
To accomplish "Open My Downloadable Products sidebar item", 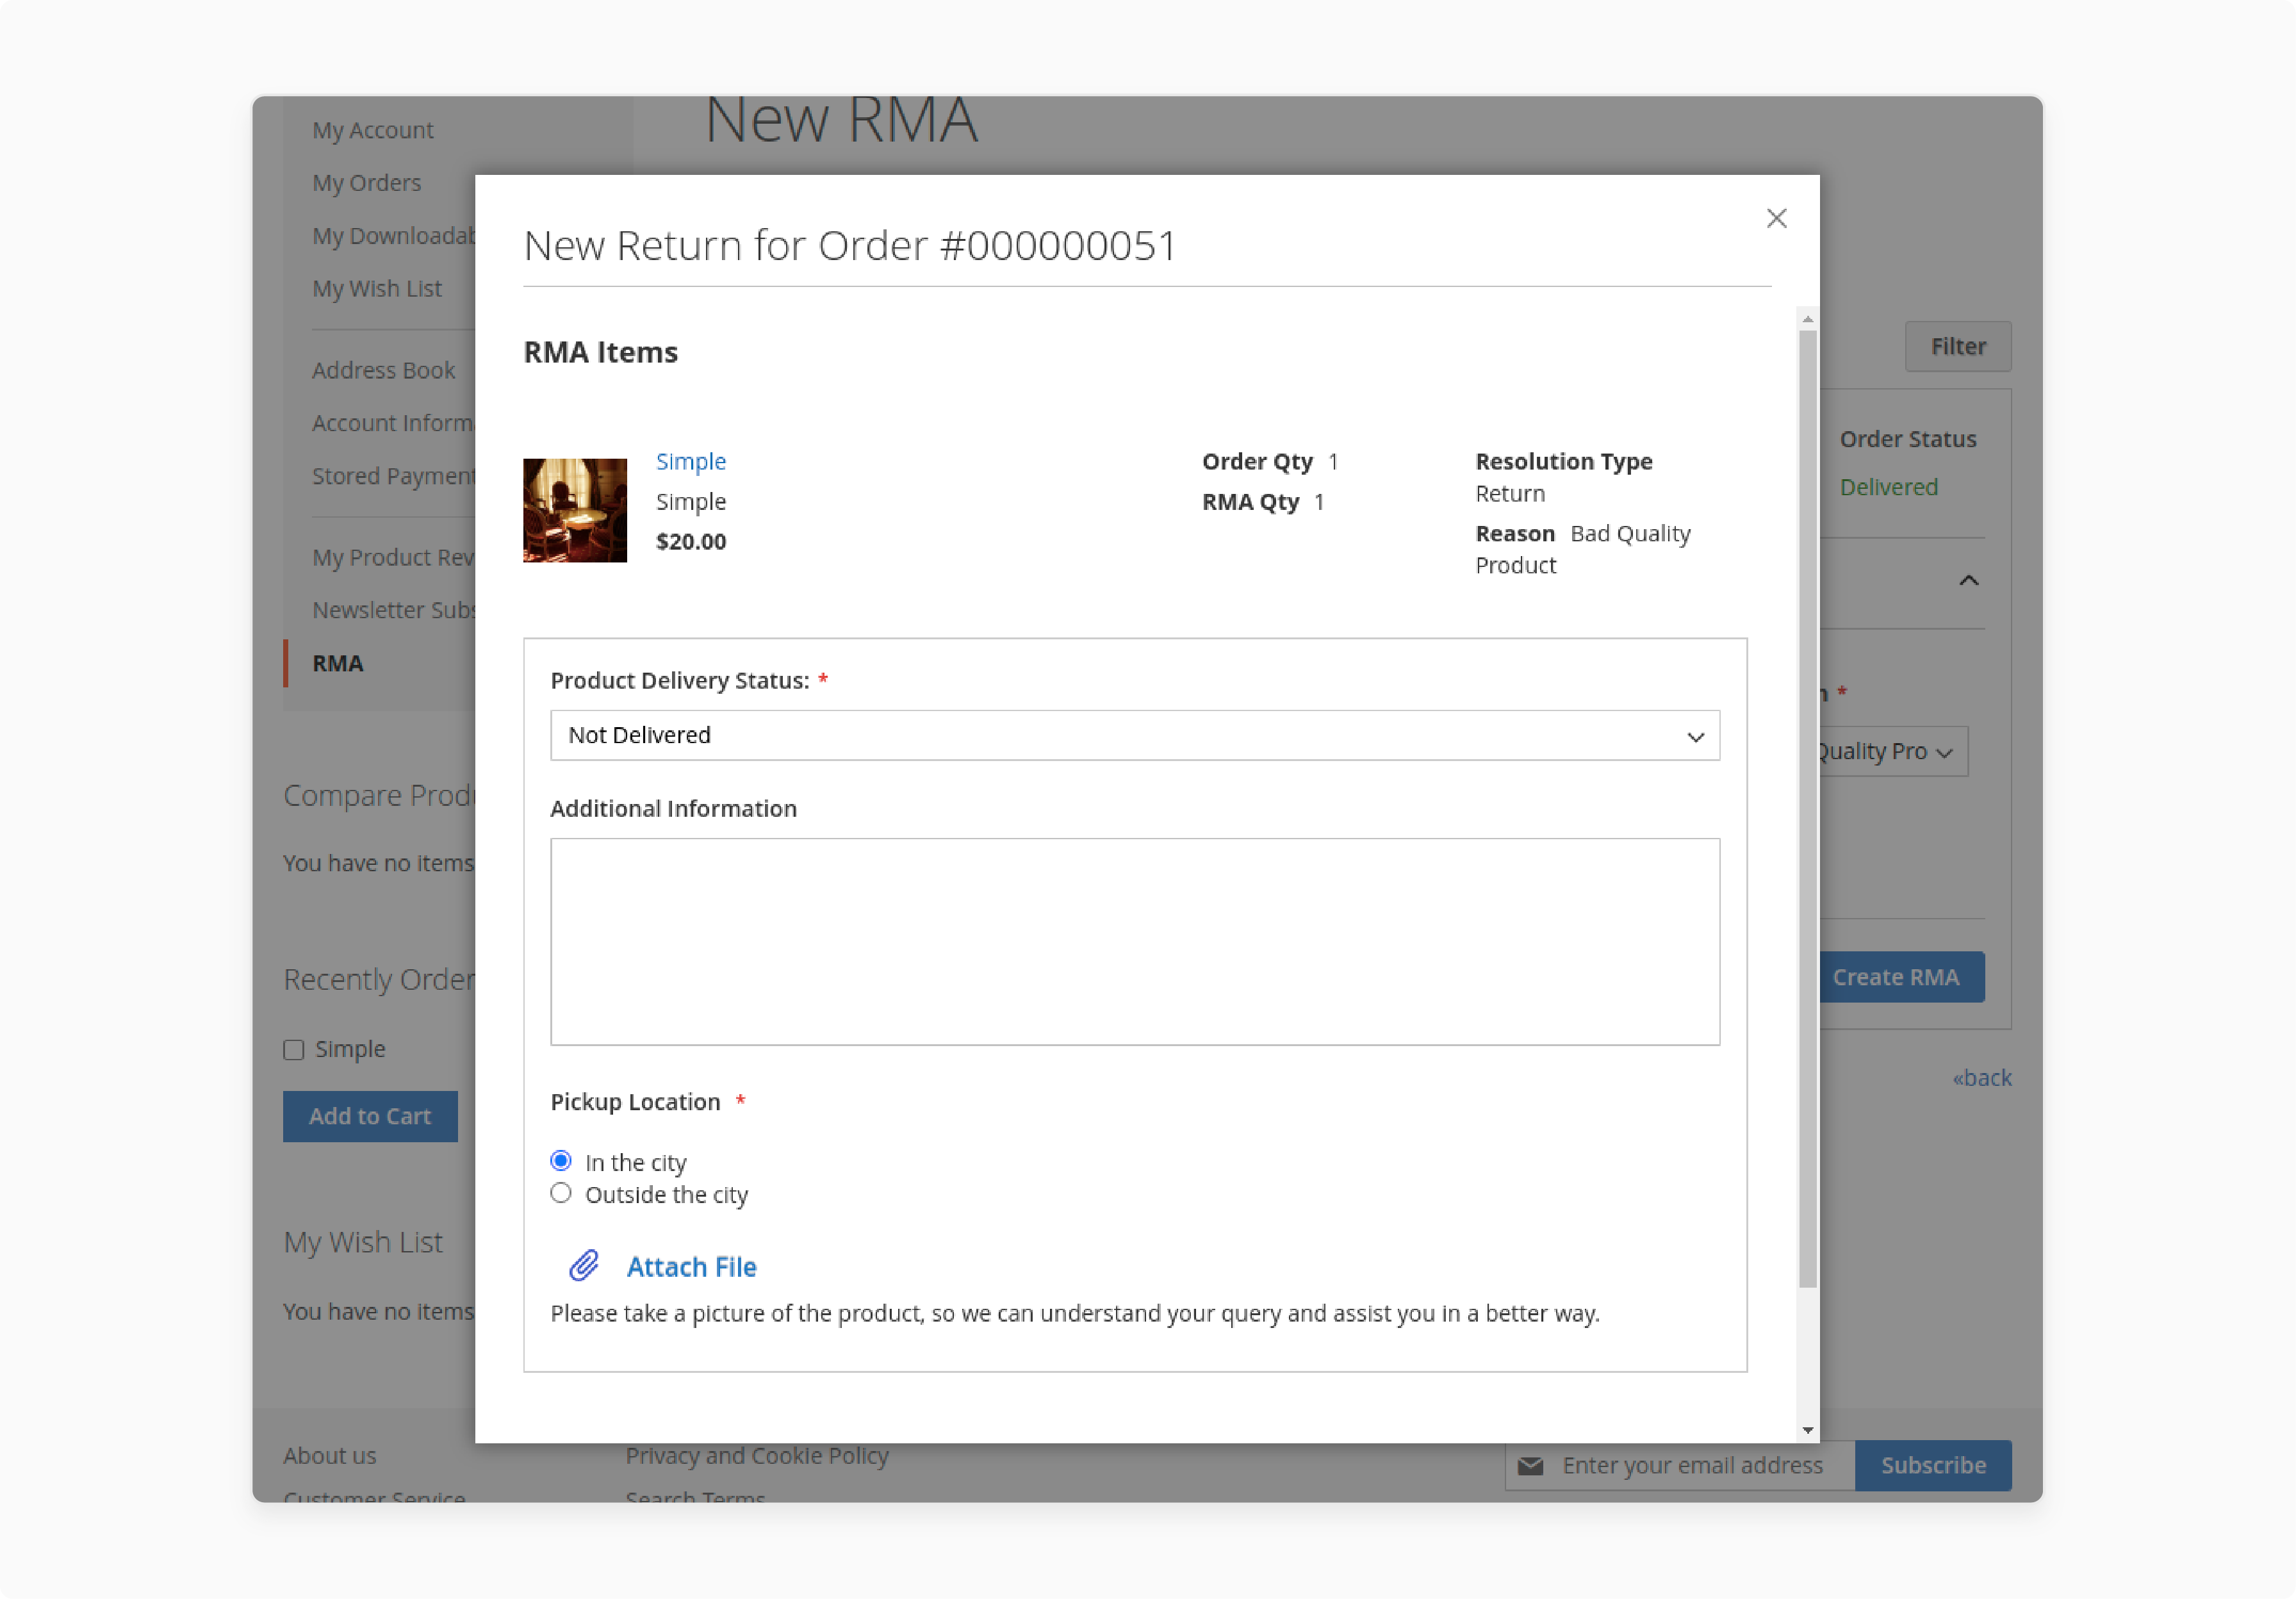I will point(393,236).
